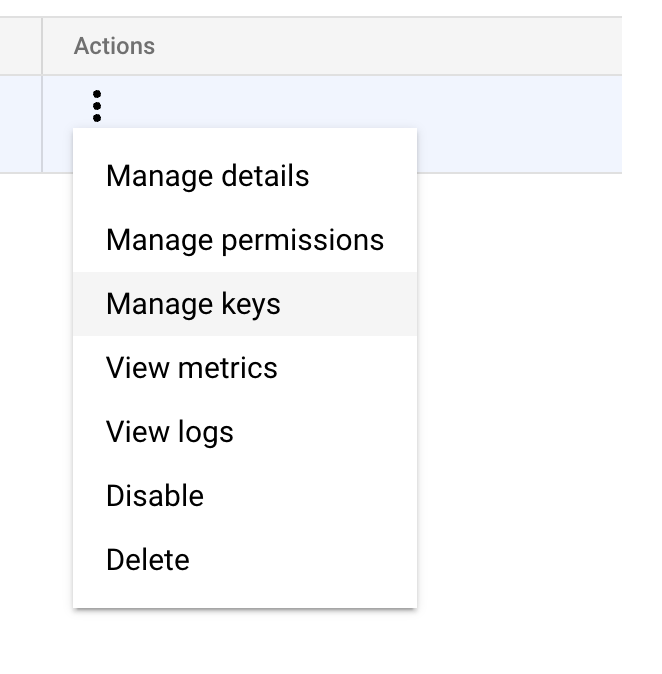Turn off the account using Disable entry

pyautogui.click(x=154, y=496)
